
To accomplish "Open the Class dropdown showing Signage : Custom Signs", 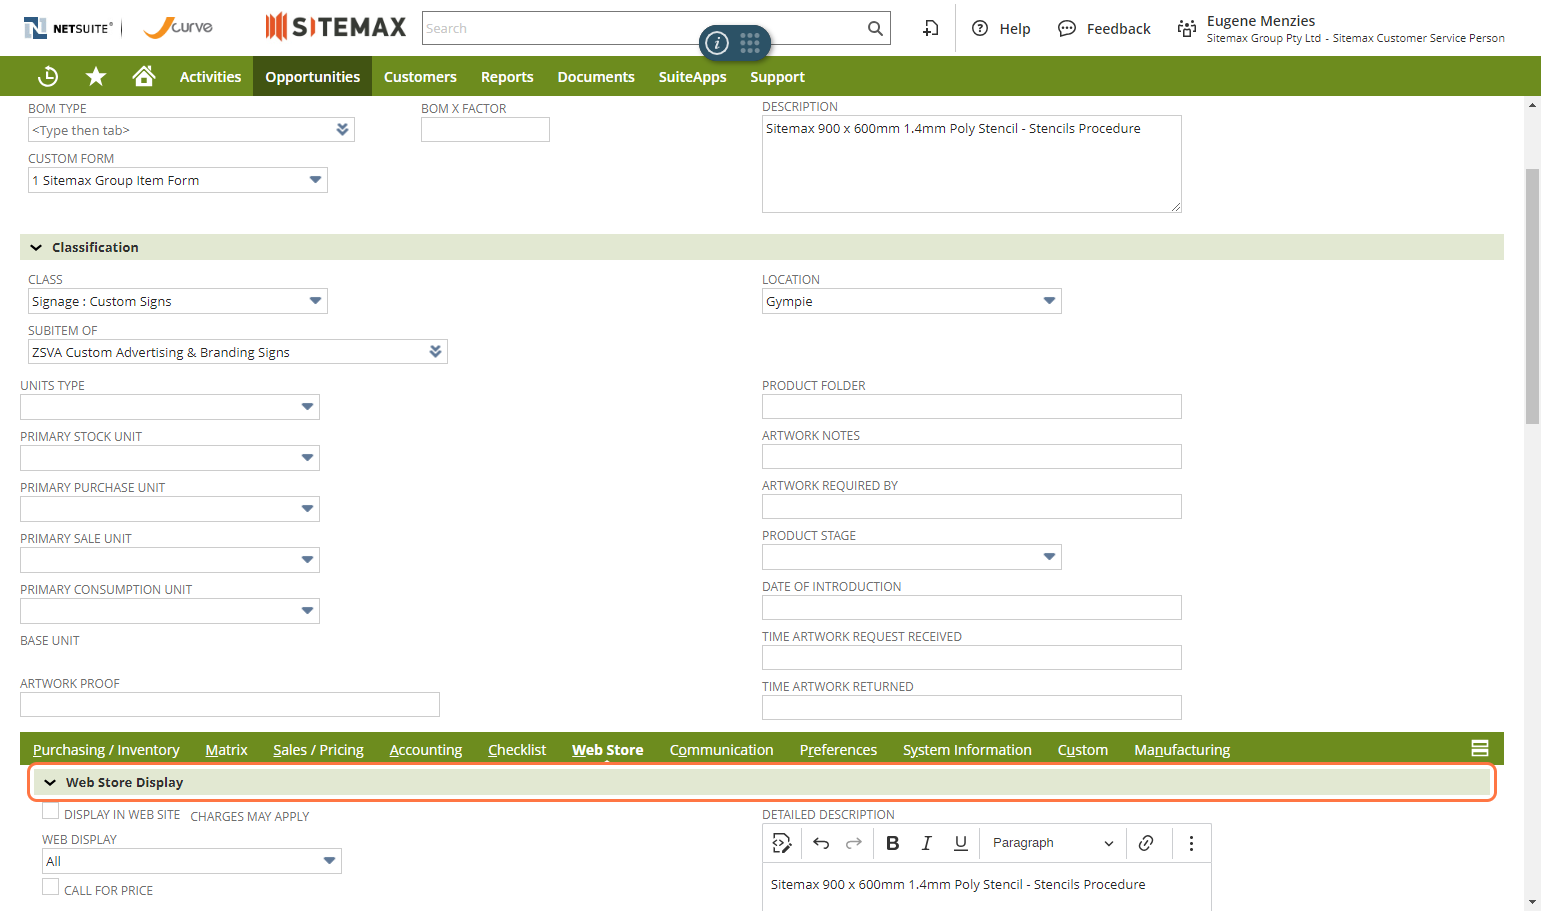I will pyautogui.click(x=178, y=301).
